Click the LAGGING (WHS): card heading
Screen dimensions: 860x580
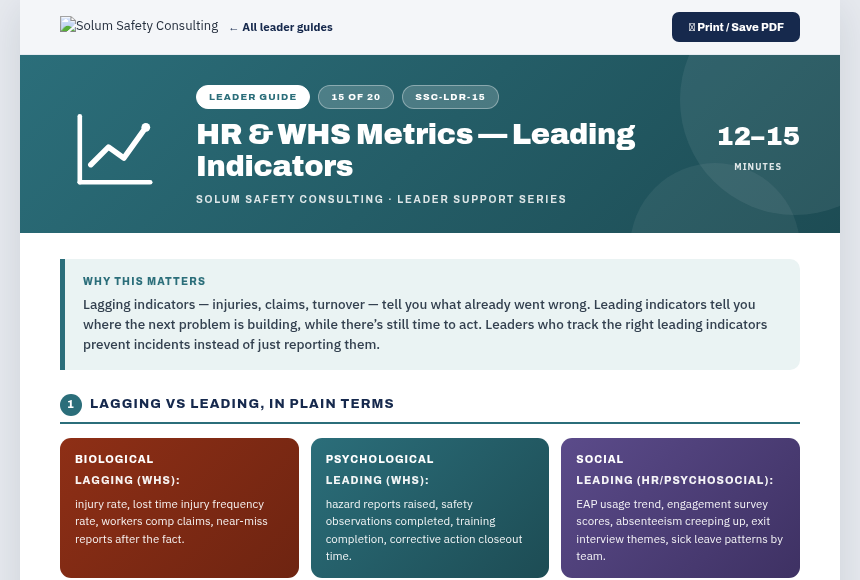point(127,480)
